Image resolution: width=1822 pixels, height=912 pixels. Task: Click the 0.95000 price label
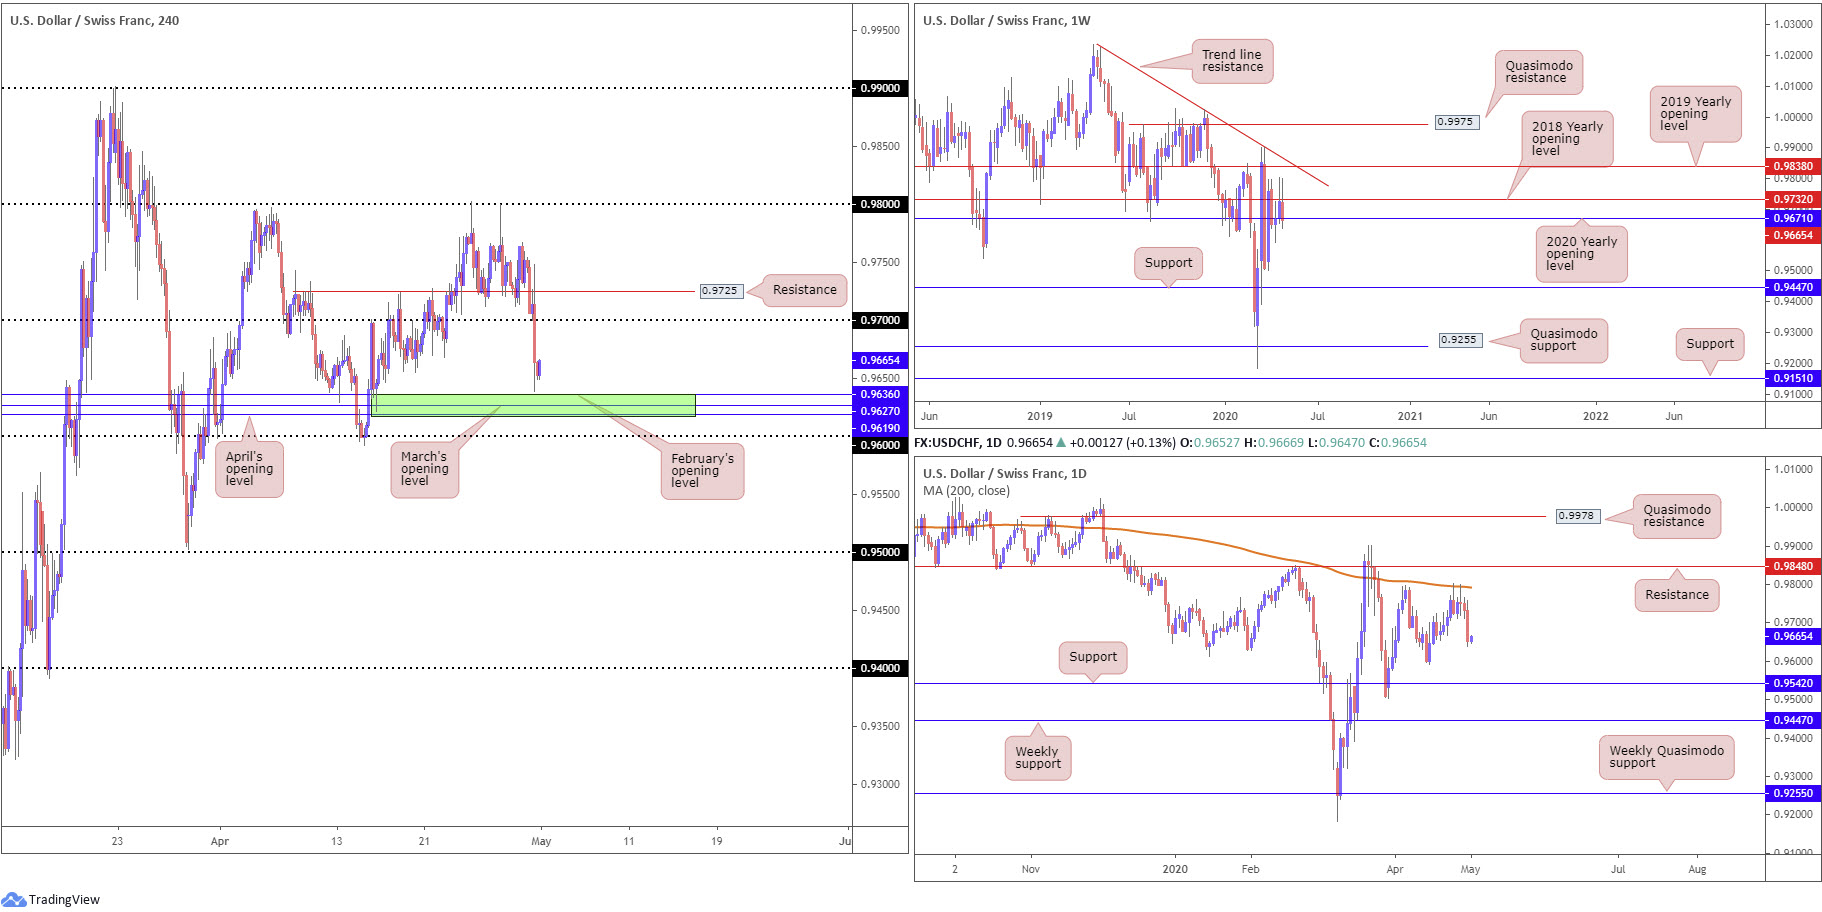click(880, 552)
